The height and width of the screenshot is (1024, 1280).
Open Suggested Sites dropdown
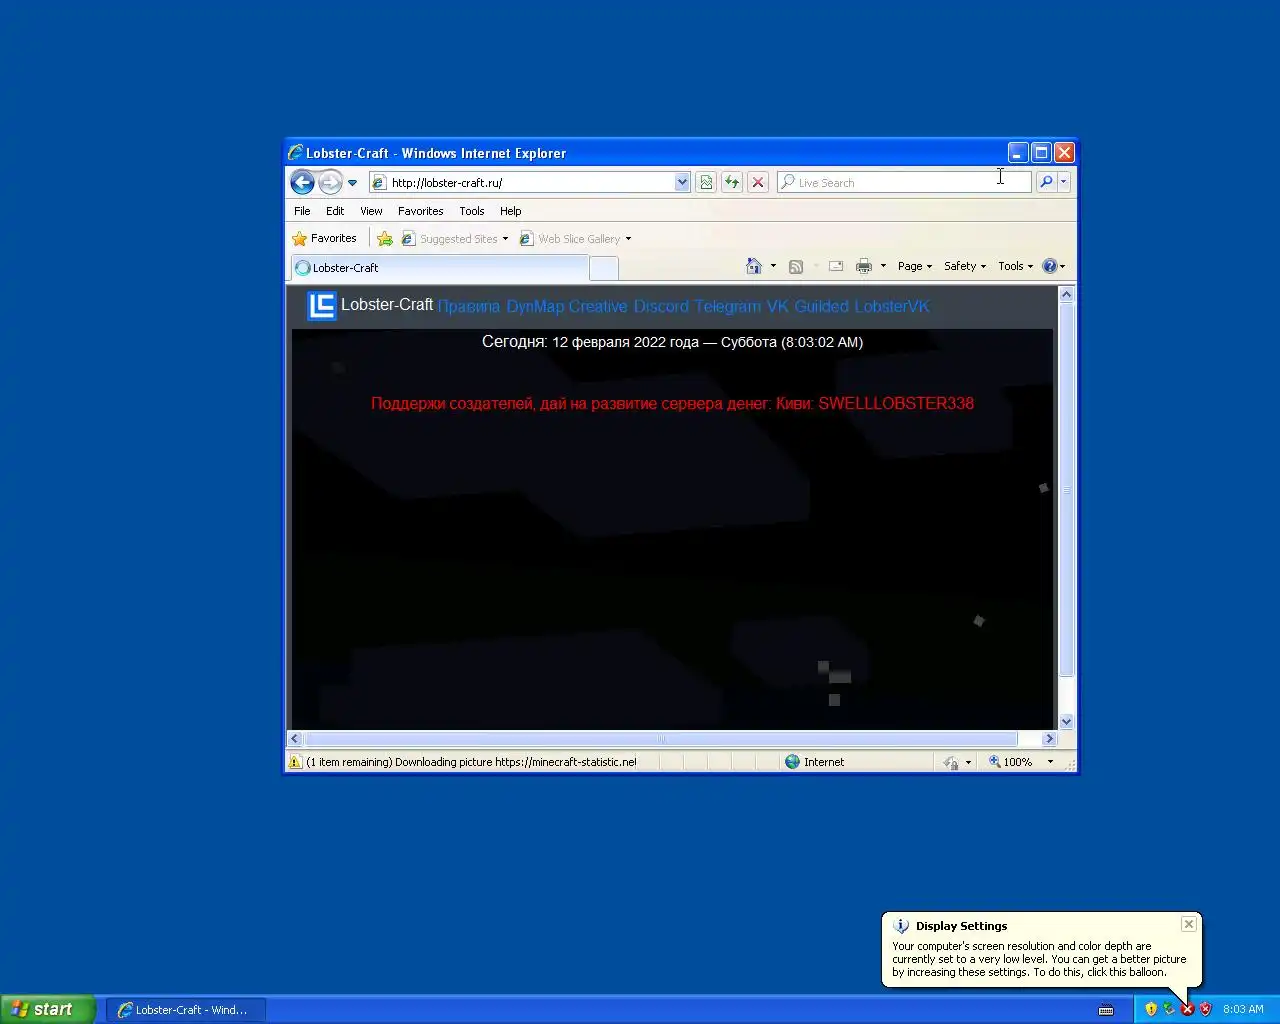click(455, 239)
